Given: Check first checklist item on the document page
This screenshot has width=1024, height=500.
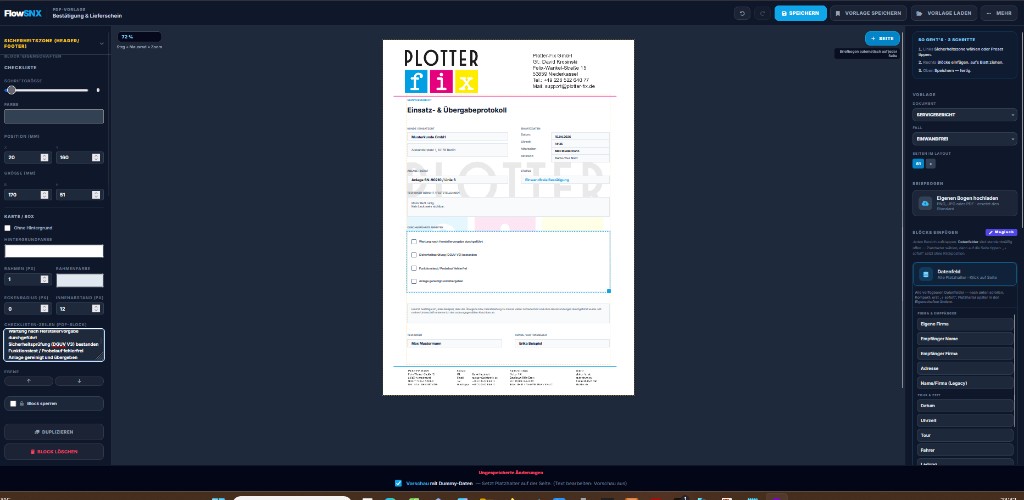Looking at the screenshot, I should pyautogui.click(x=414, y=242).
